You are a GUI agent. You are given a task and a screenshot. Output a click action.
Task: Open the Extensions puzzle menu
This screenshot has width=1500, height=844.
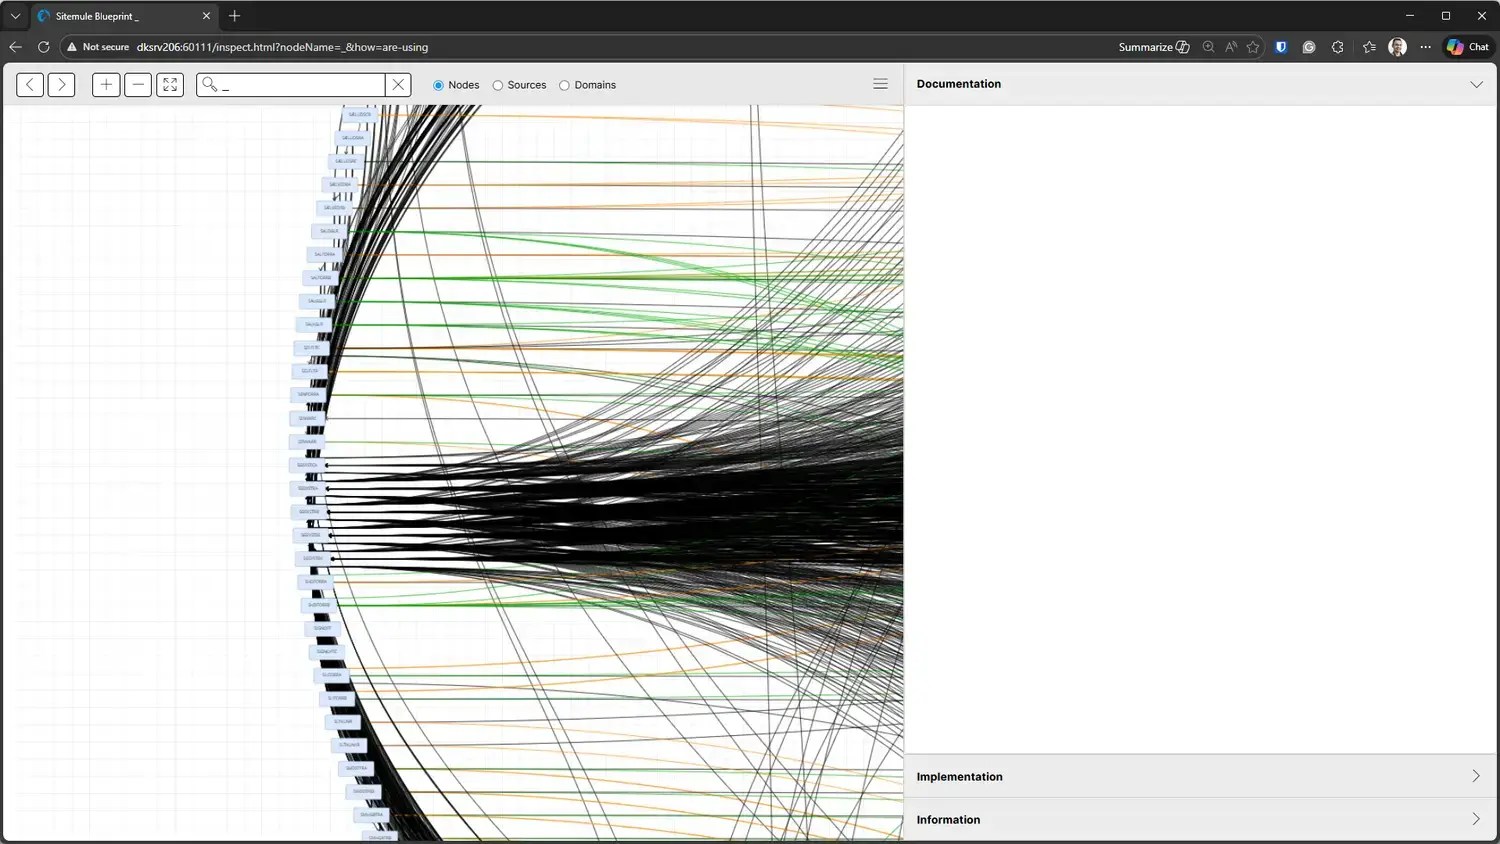[x=1338, y=47]
